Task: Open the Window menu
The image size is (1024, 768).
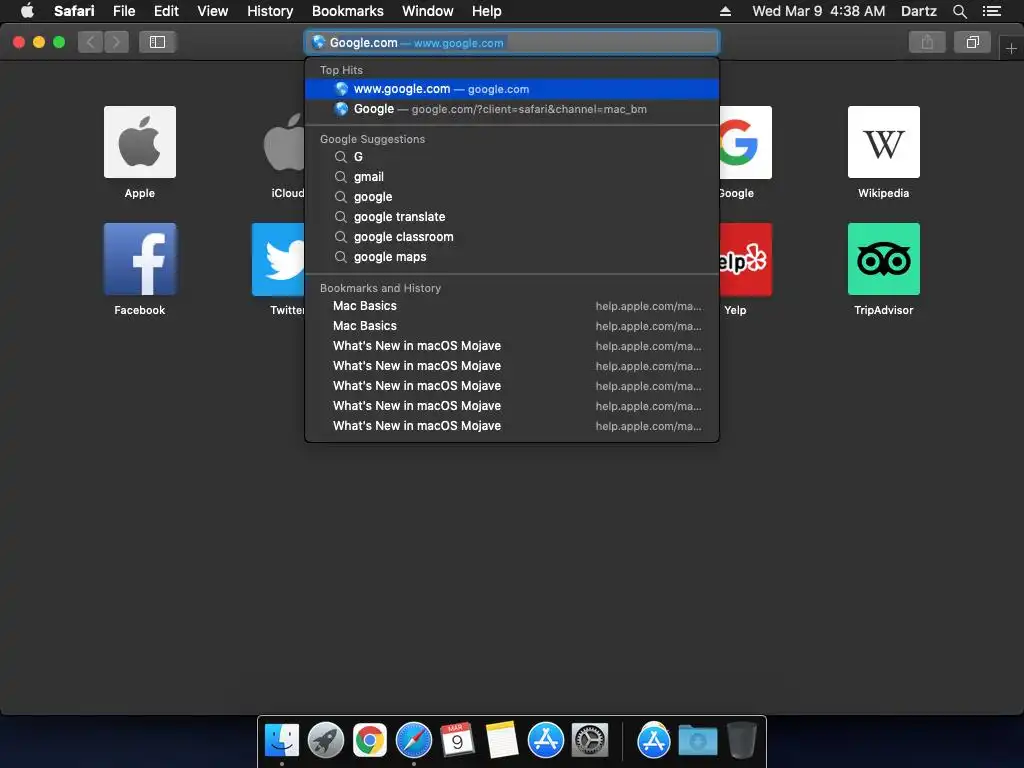Action: point(428,11)
